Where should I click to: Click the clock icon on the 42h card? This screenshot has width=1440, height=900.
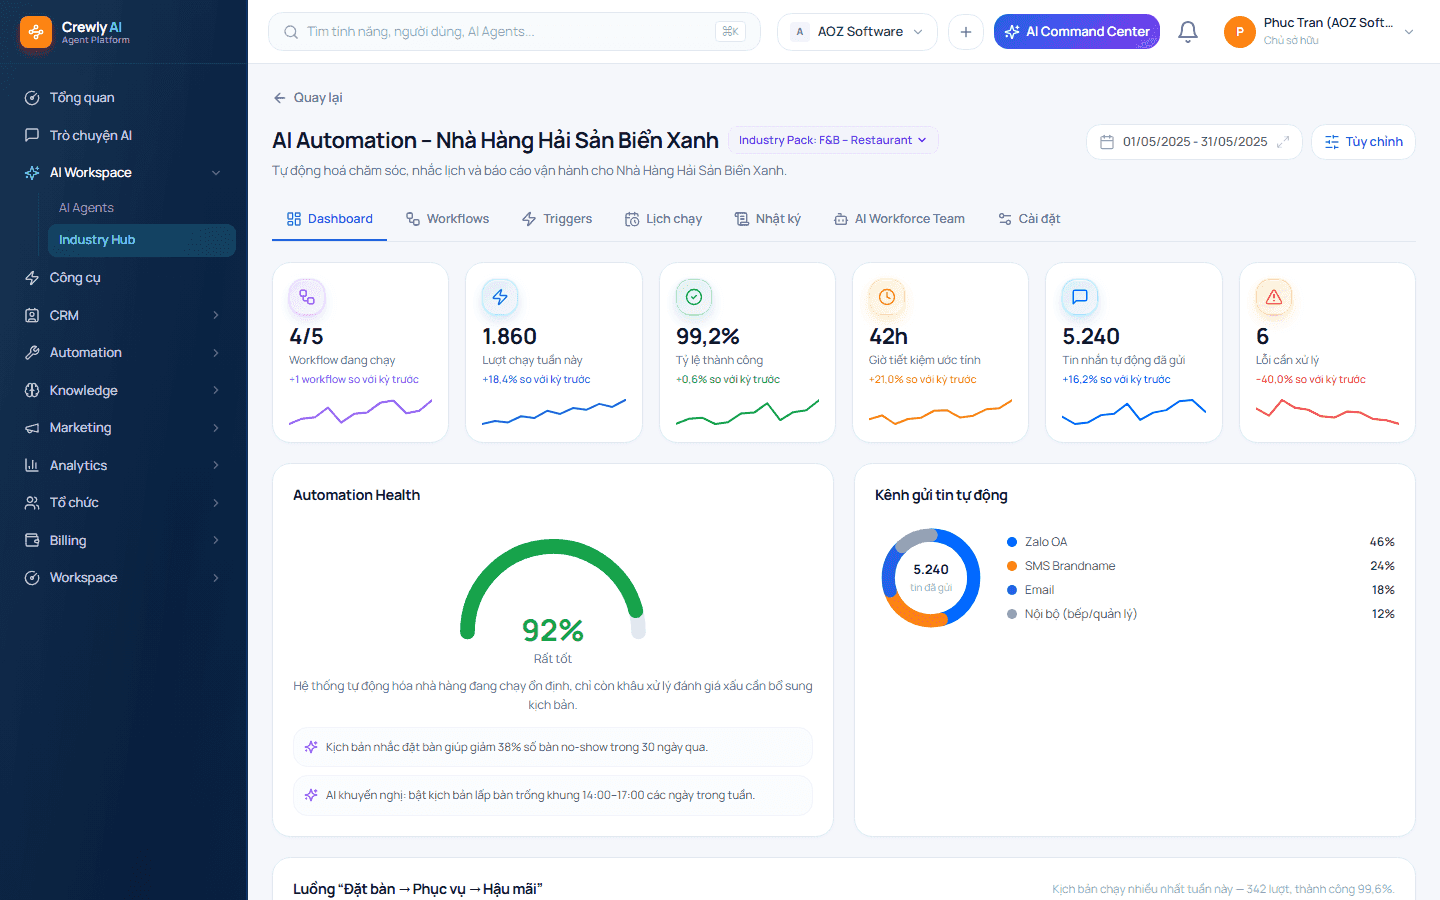[887, 297]
